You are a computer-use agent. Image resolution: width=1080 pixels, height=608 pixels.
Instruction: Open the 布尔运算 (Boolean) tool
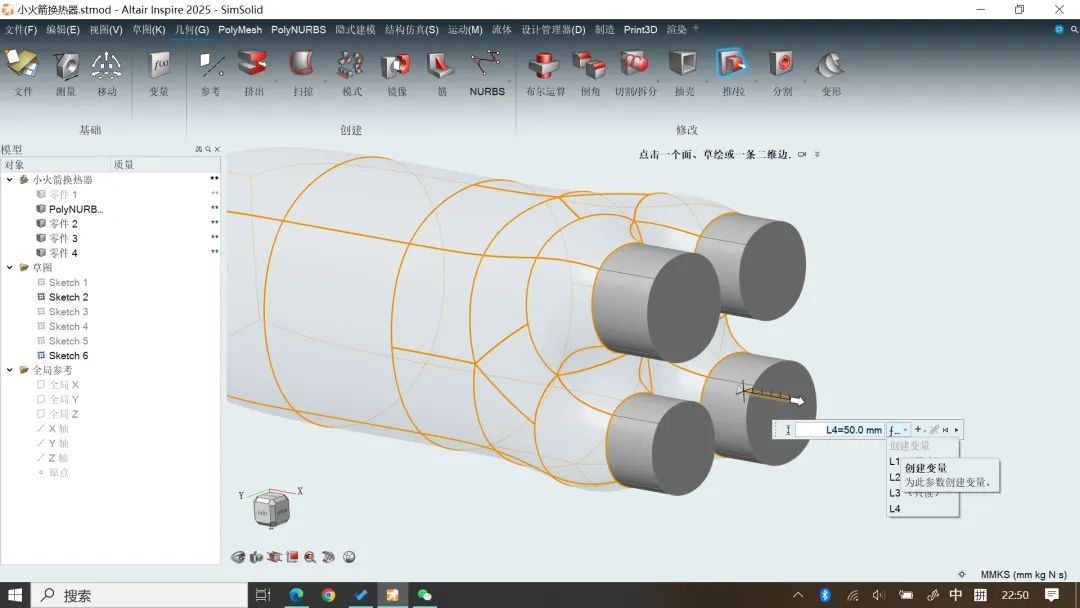coord(545,67)
